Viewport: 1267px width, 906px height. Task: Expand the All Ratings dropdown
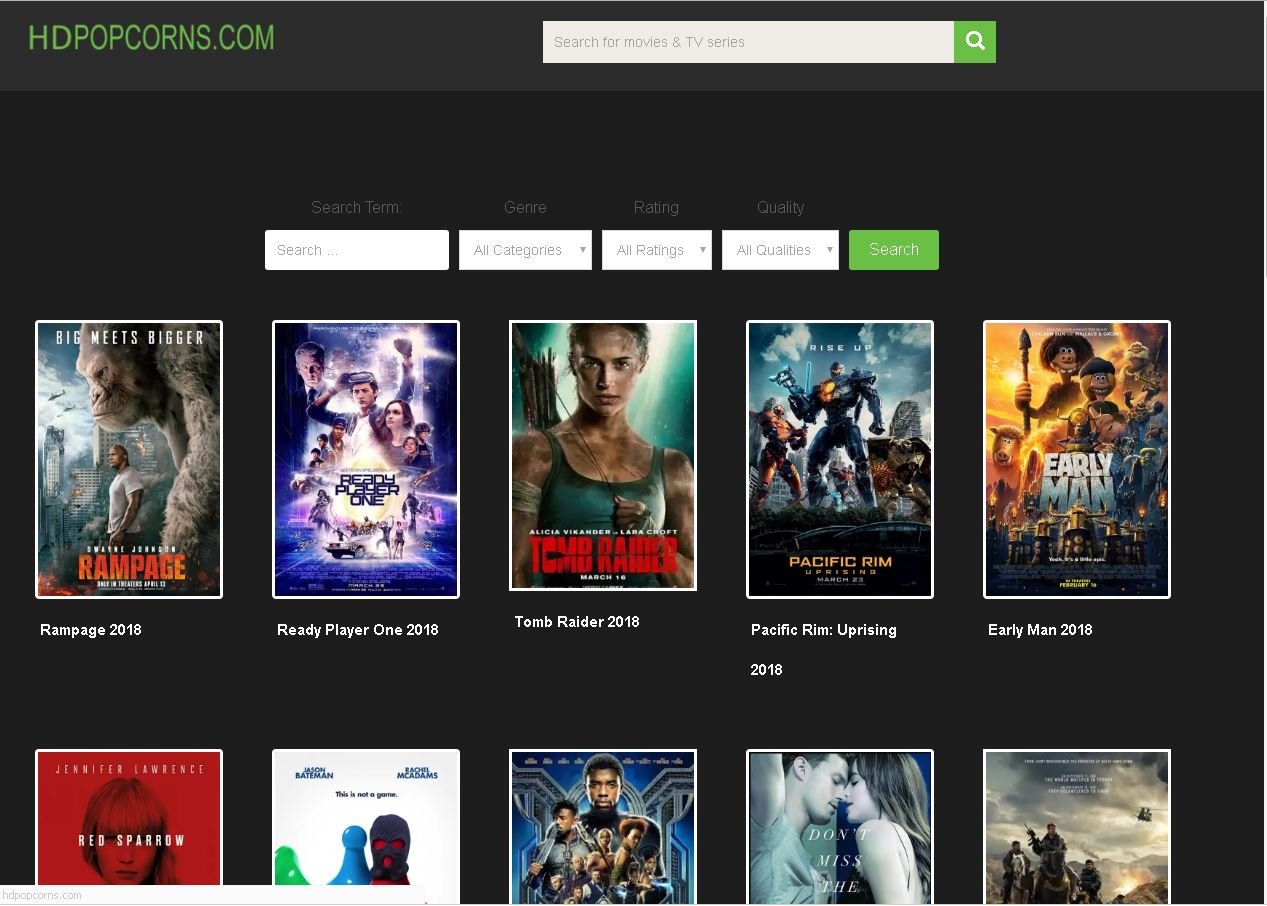pyautogui.click(x=657, y=250)
